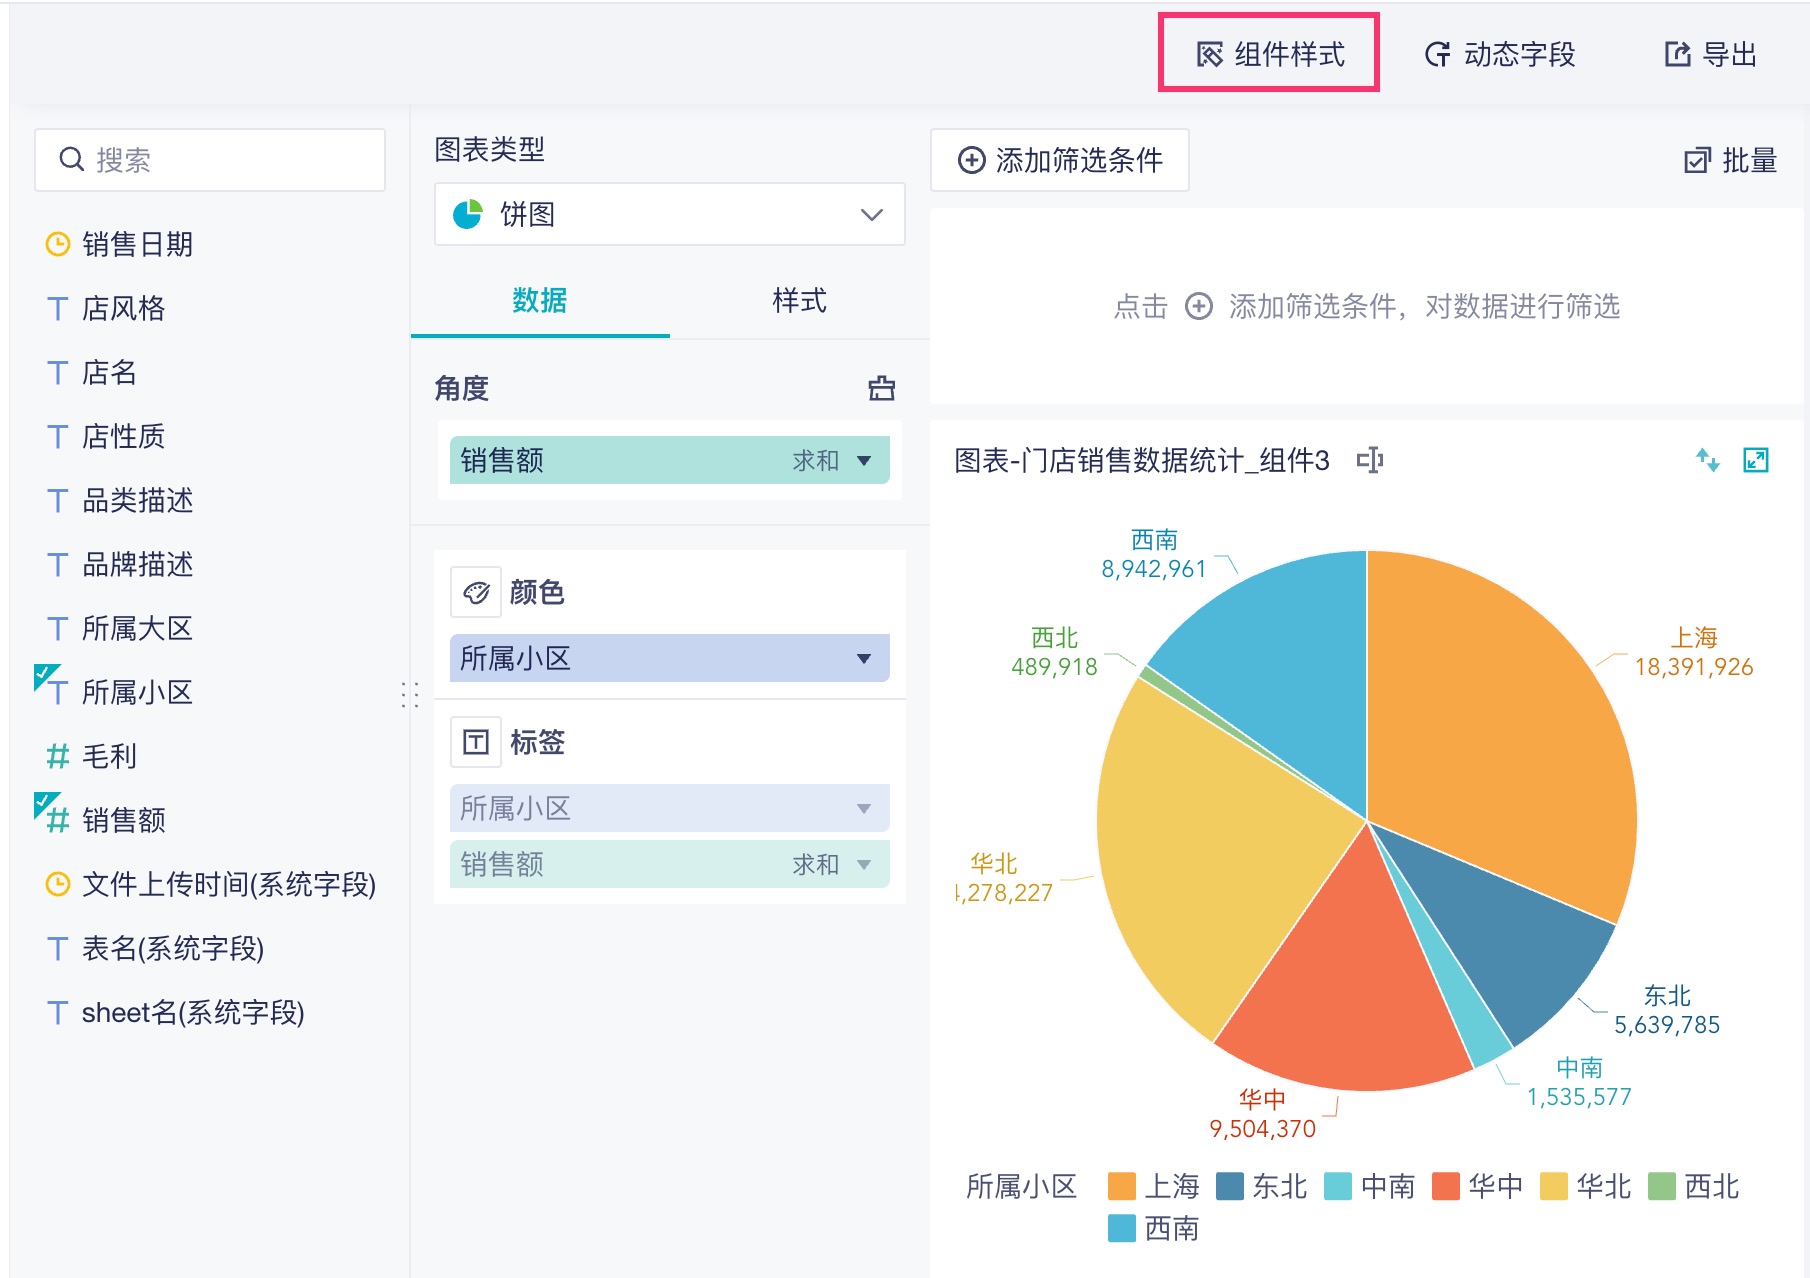
Task: Select the 销售日期 field
Action: [x=120, y=244]
